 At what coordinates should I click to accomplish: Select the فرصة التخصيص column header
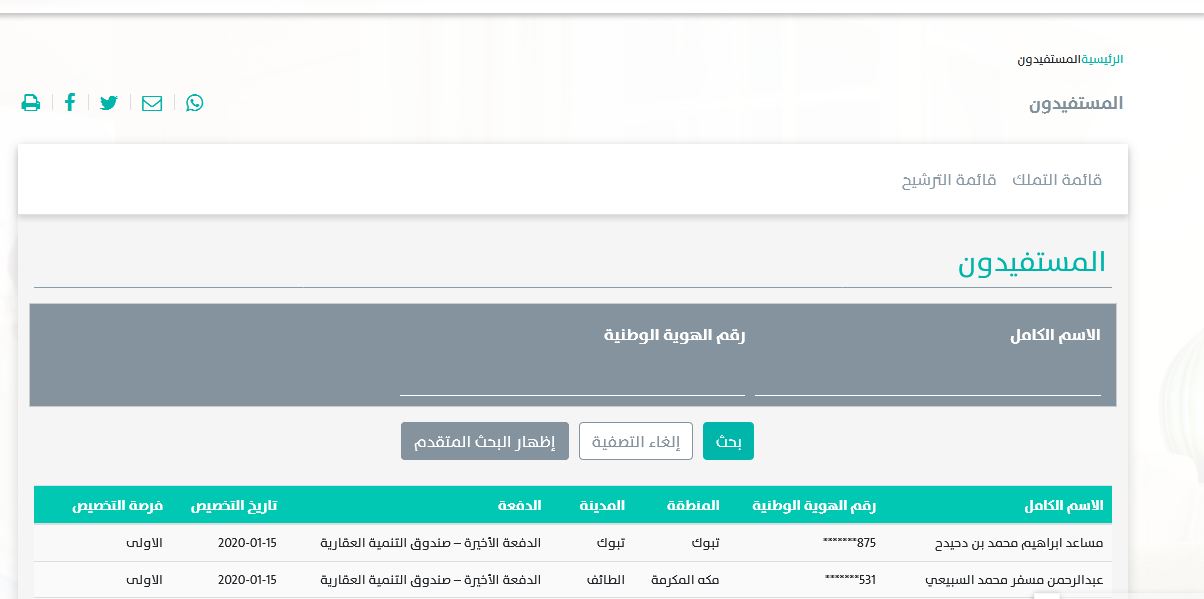click(x=117, y=505)
